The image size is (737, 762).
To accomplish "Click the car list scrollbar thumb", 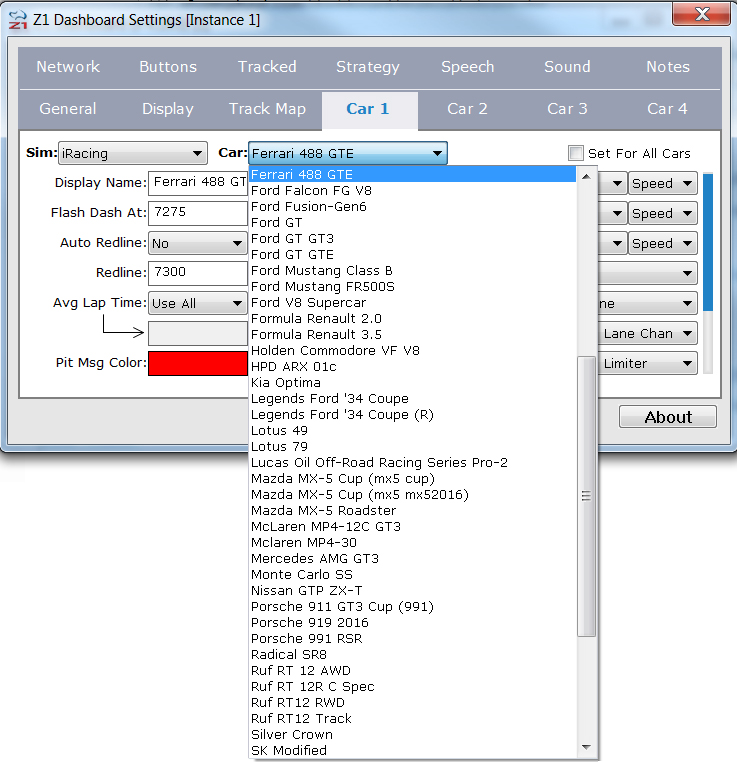I will pyautogui.click(x=586, y=496).
